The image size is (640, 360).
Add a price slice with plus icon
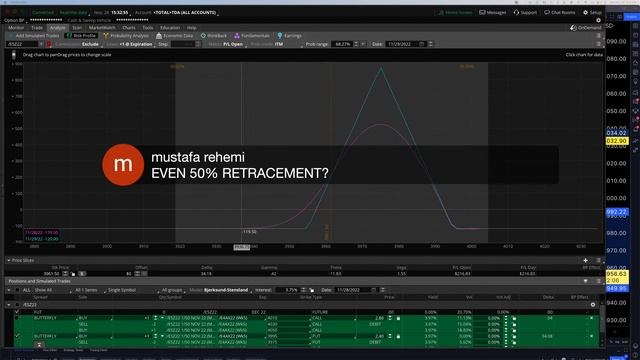[x=585, y=260]
